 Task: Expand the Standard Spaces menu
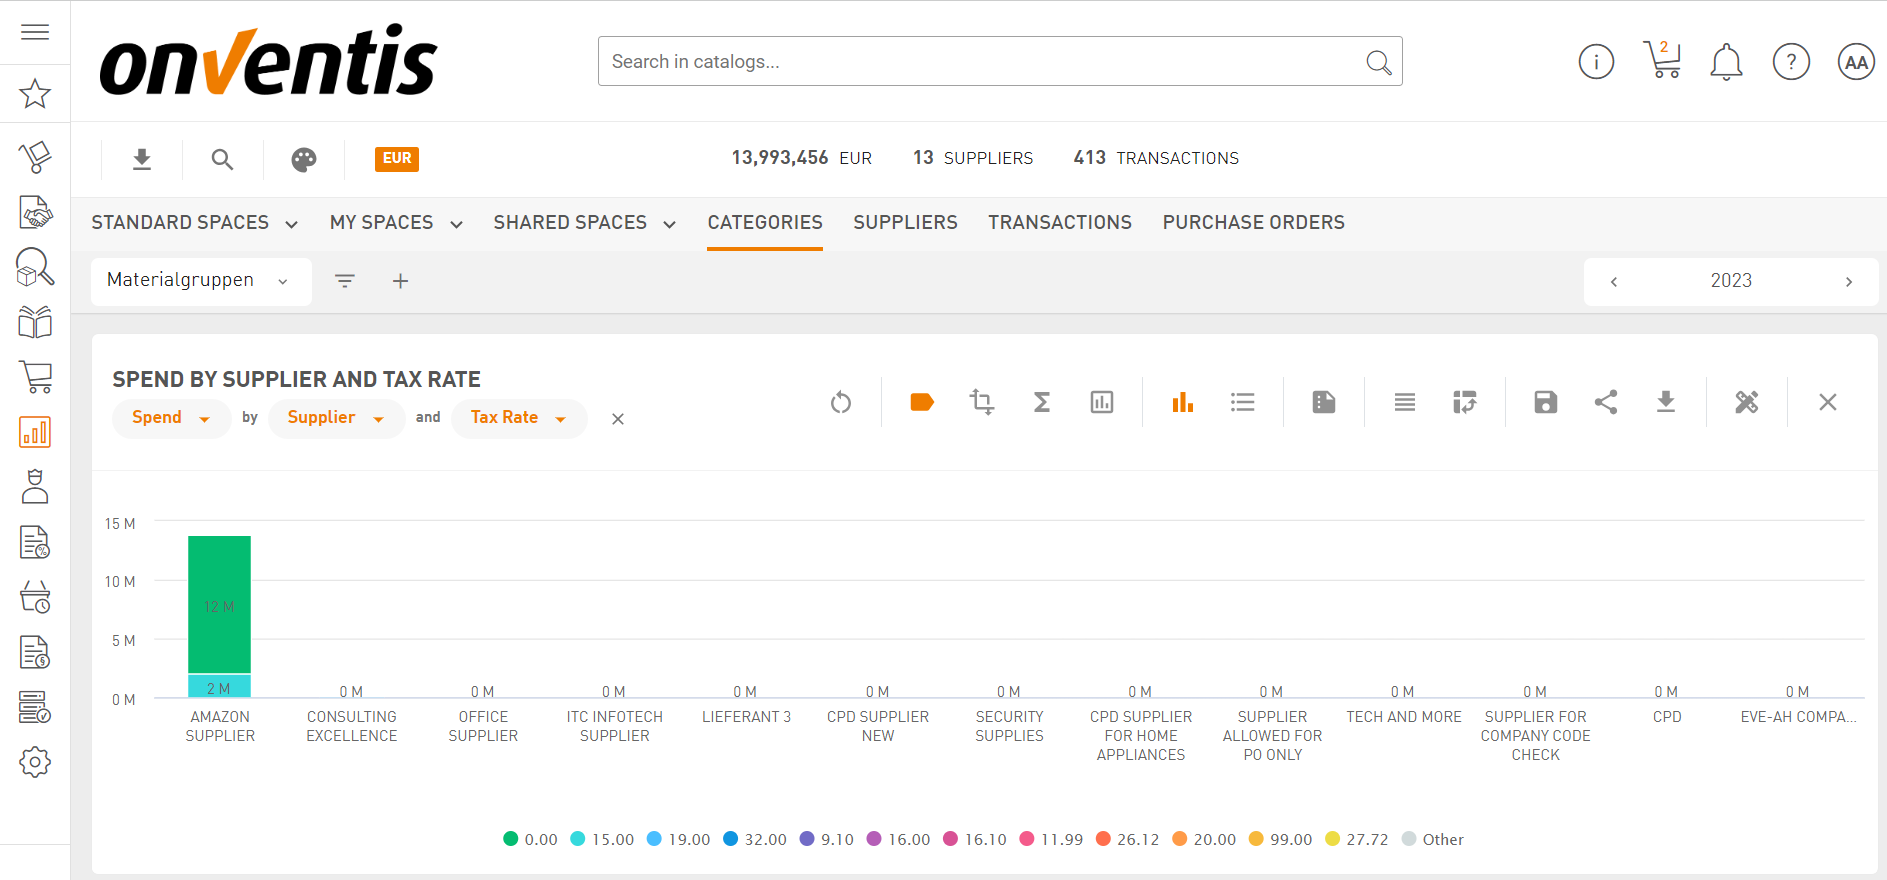pyautogui.click(x=194, y=223)
